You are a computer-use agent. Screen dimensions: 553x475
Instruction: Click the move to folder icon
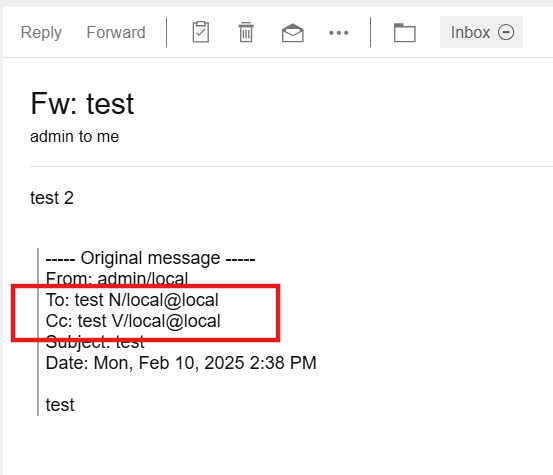(405, 33)
